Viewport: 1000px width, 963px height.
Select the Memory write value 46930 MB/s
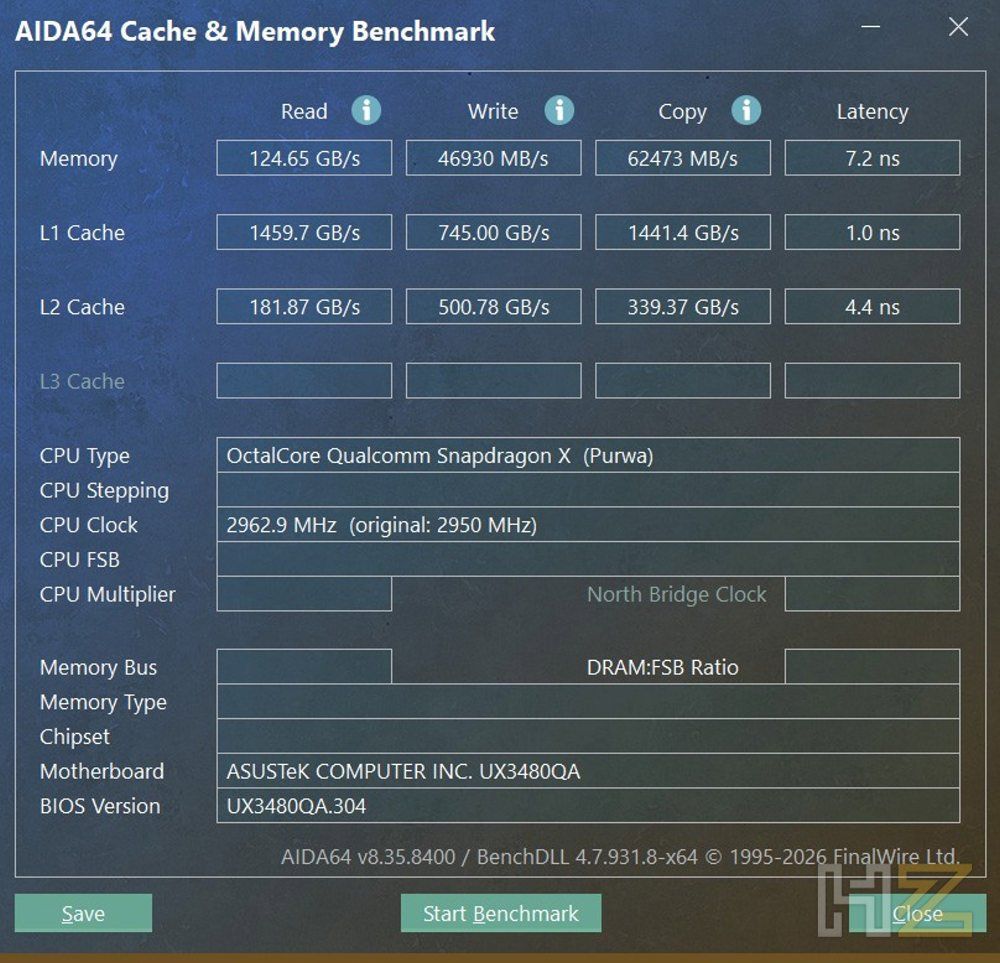[x=494, y=158]
